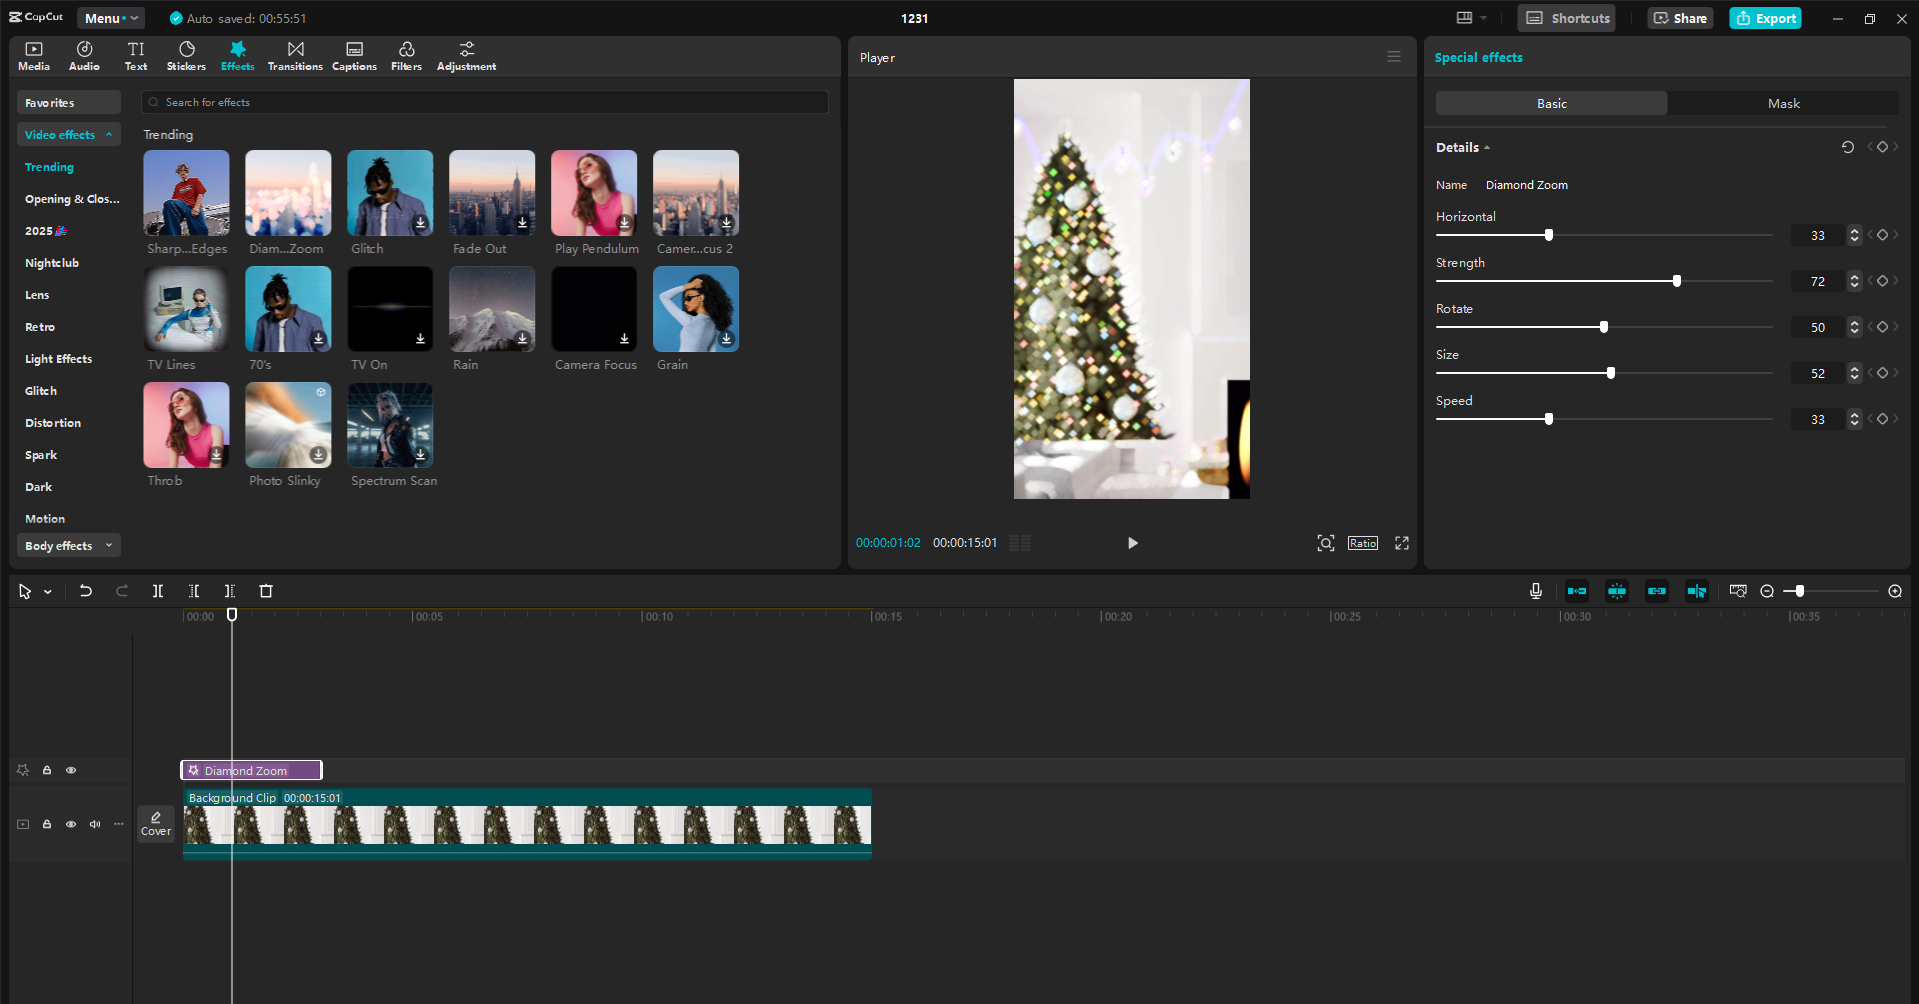Toggle main track magnet

coord(1577,591)
